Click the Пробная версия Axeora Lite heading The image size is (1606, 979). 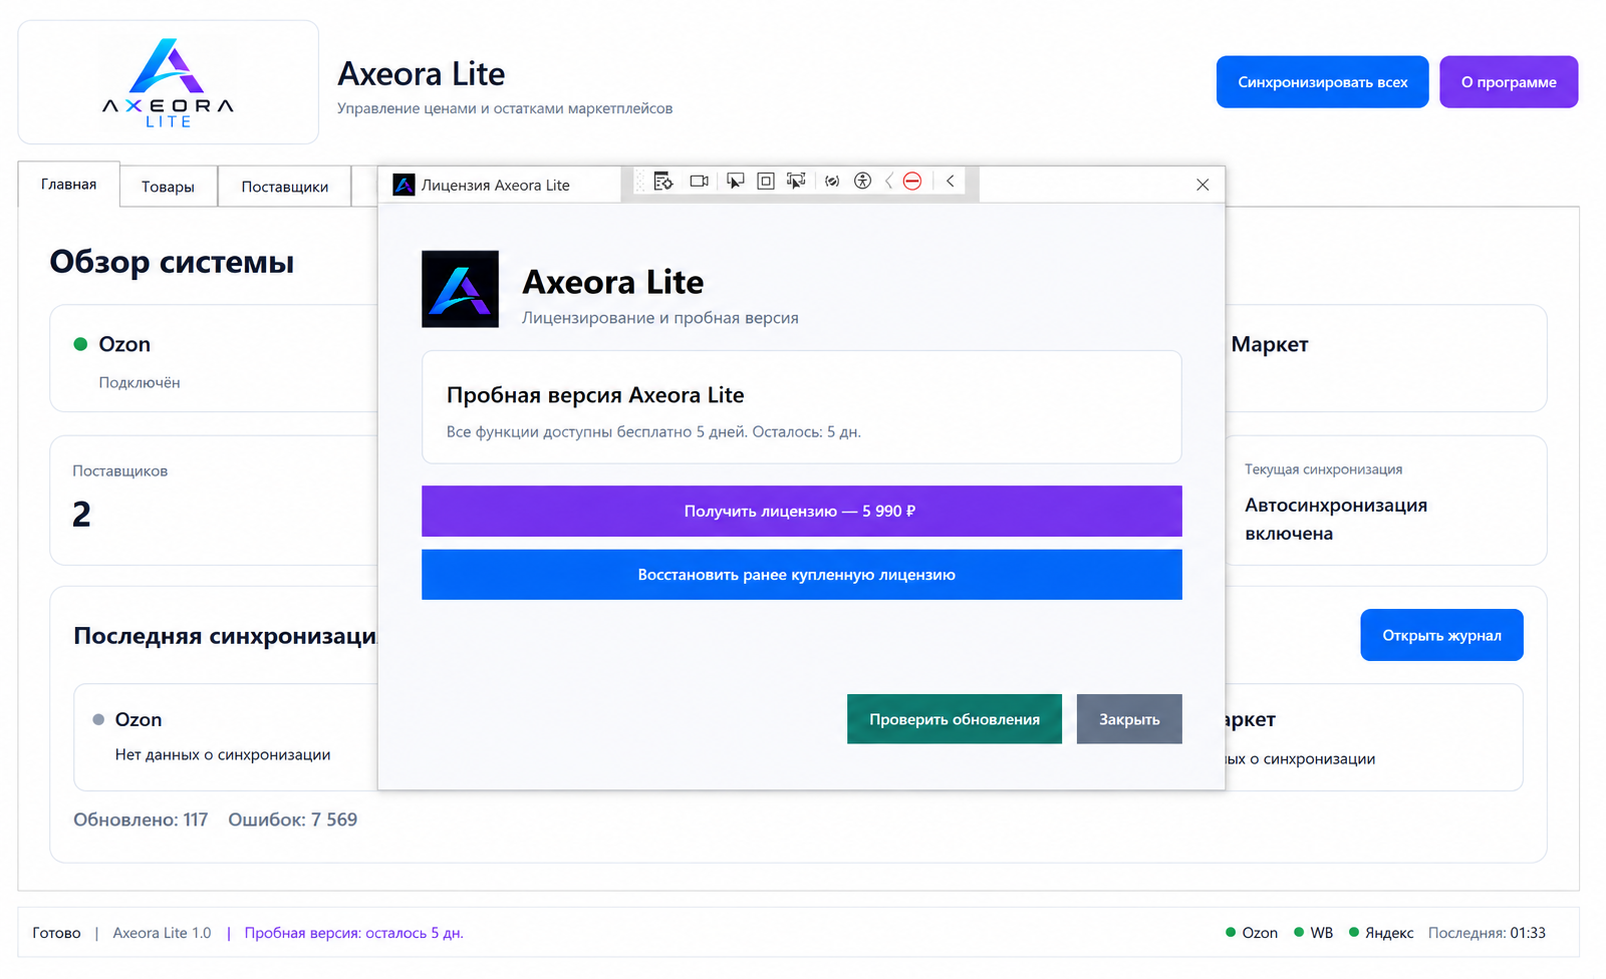point(595,395)
